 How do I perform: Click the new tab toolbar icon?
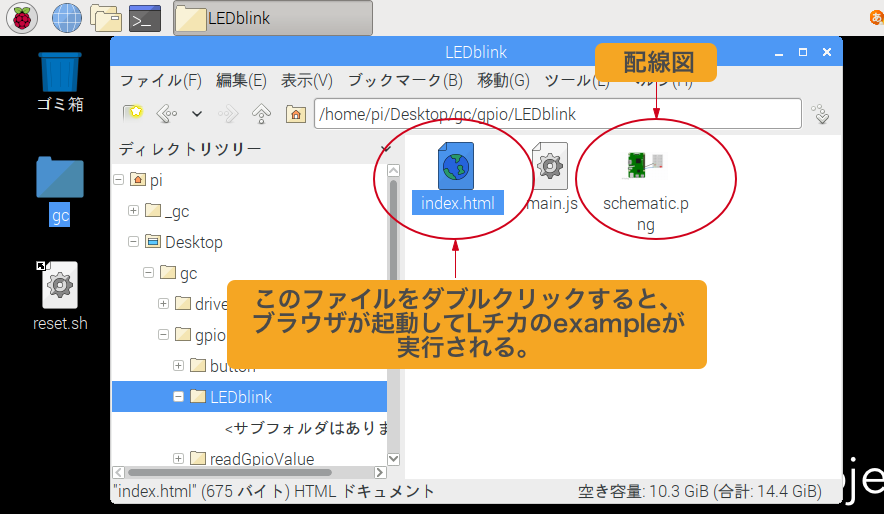tap(132, 114)
